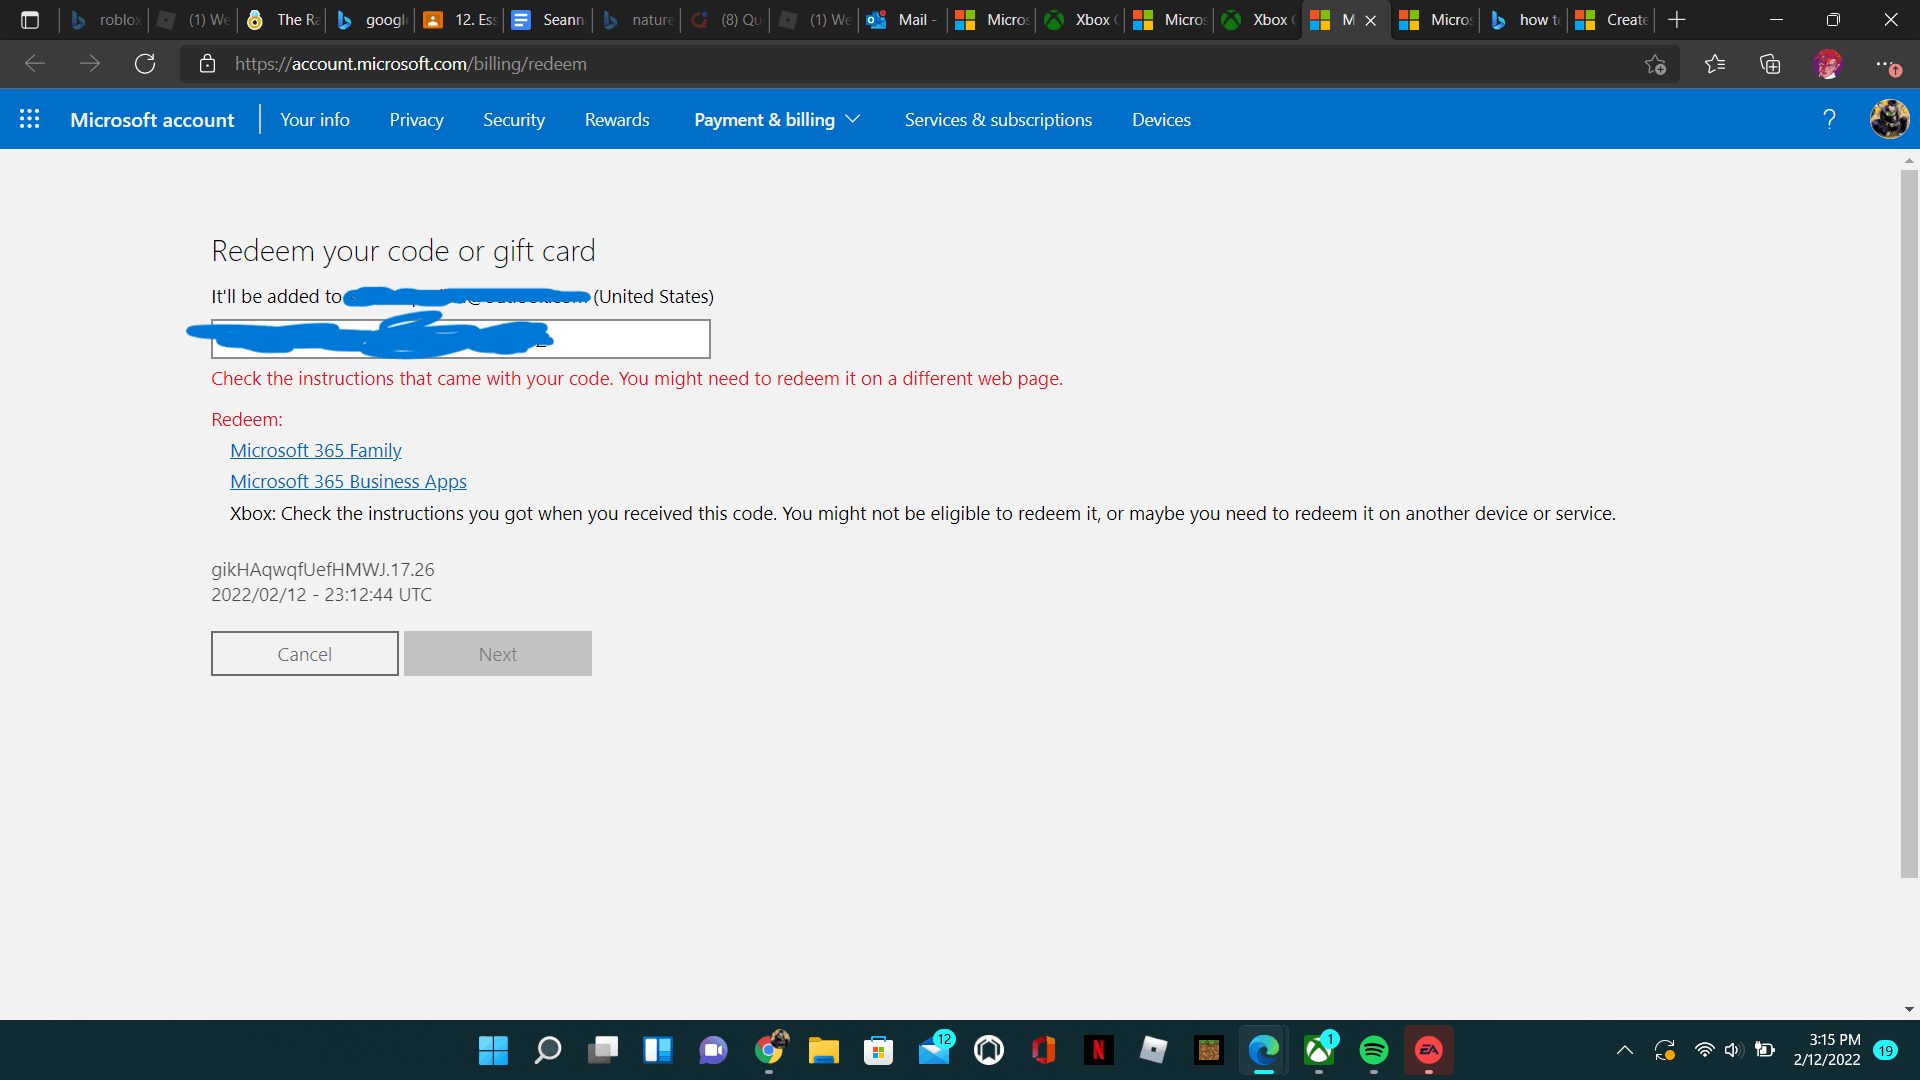Open the Windows Start menu
Image resolution: width=1920 pixels, height=1080 pixels.
tap(493, 1050)
